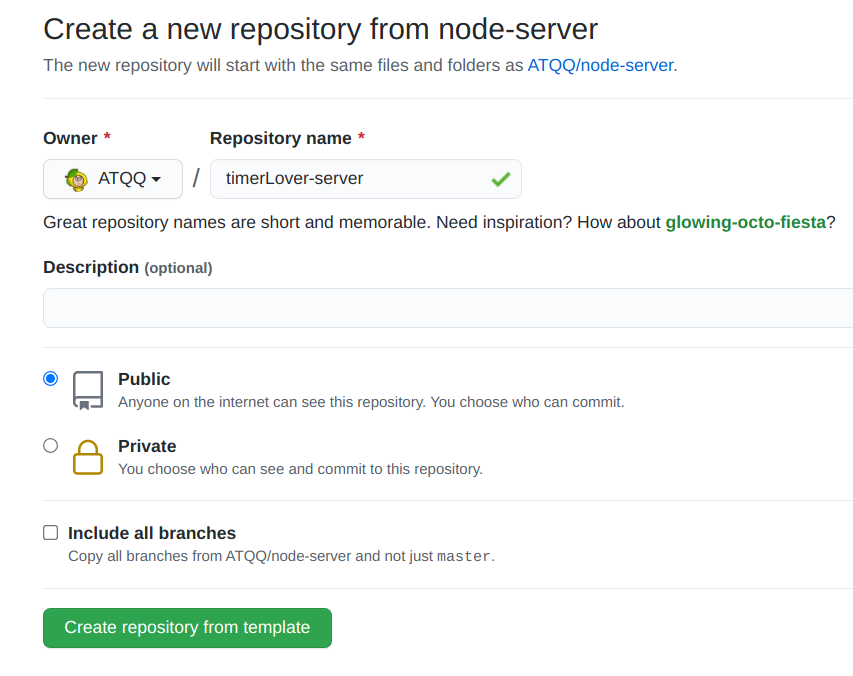
Task: Focus the Description text field
Action: coord(448,308)
